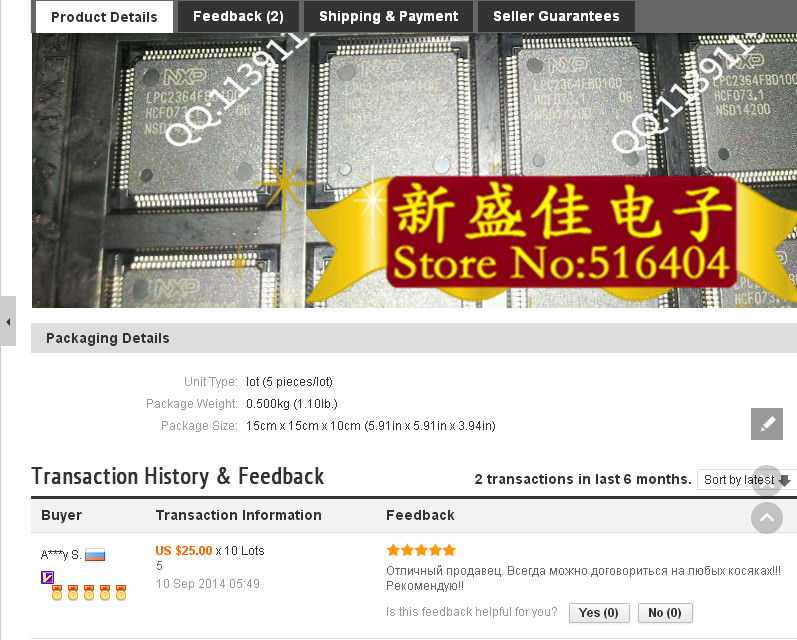The width and height of the screenshot is (797, 640).
Task: Open the Shipping & Payment tab
Action: [x=388, y=17]
